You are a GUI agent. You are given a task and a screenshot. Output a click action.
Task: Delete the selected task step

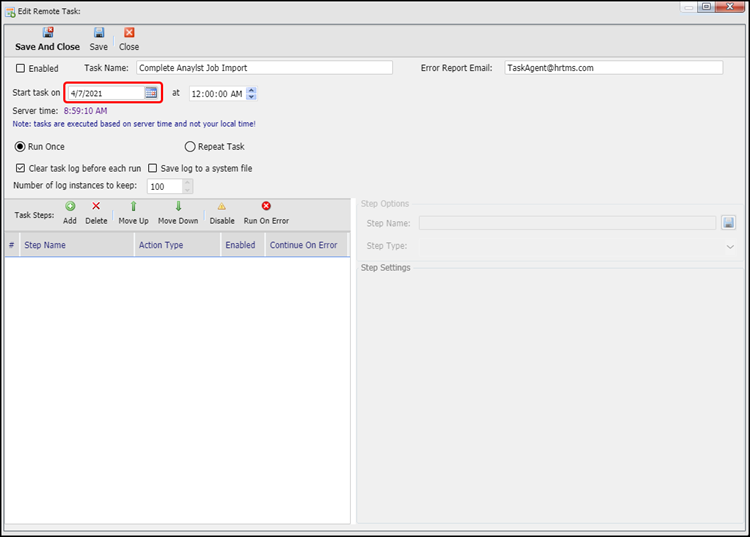[x=96, y=213]
